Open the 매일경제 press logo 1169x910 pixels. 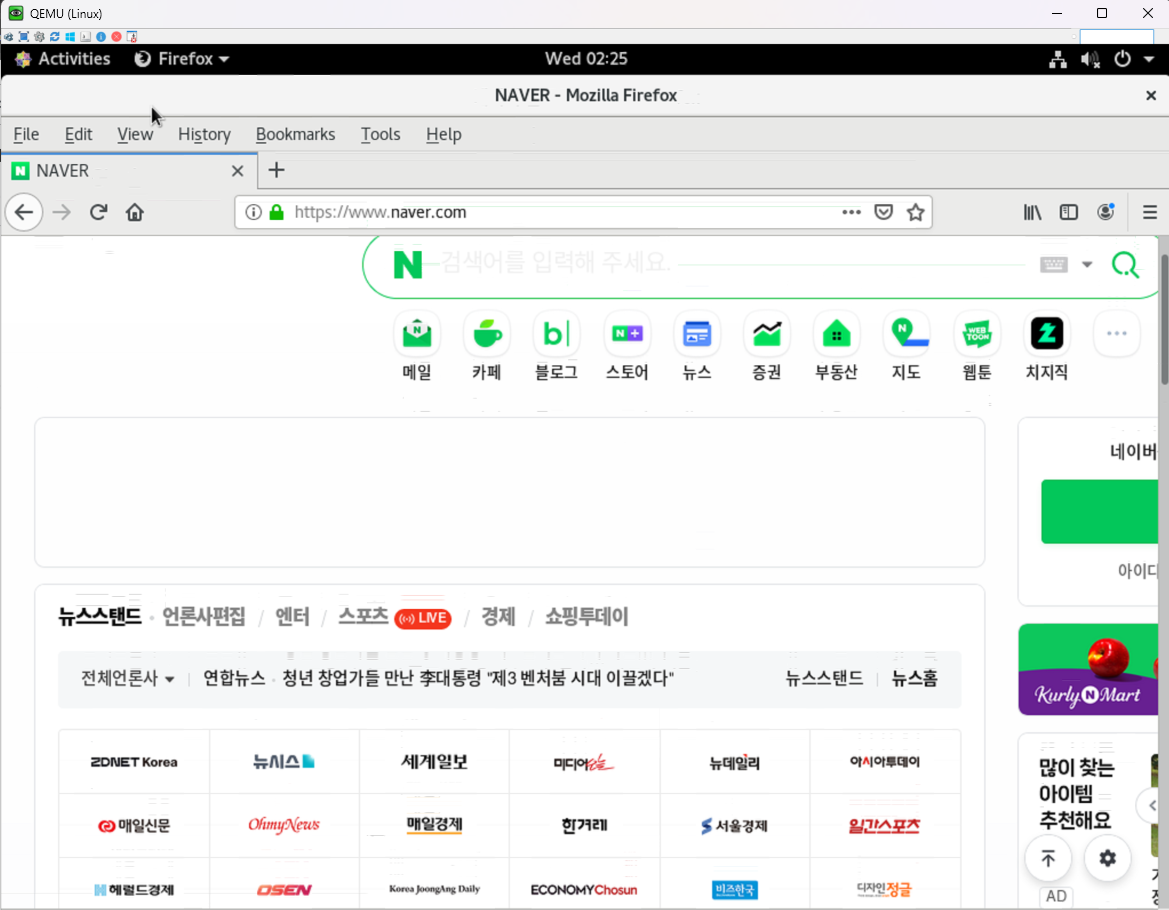435,825
